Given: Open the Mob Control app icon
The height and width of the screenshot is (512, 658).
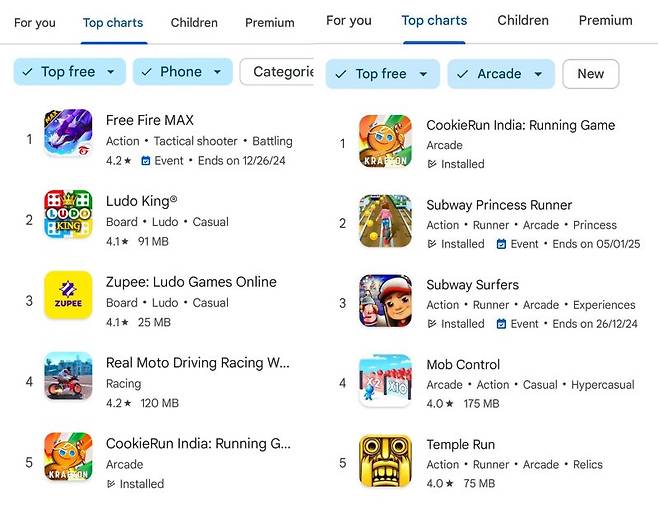Looking at the screenshot, I should point(385,380).
